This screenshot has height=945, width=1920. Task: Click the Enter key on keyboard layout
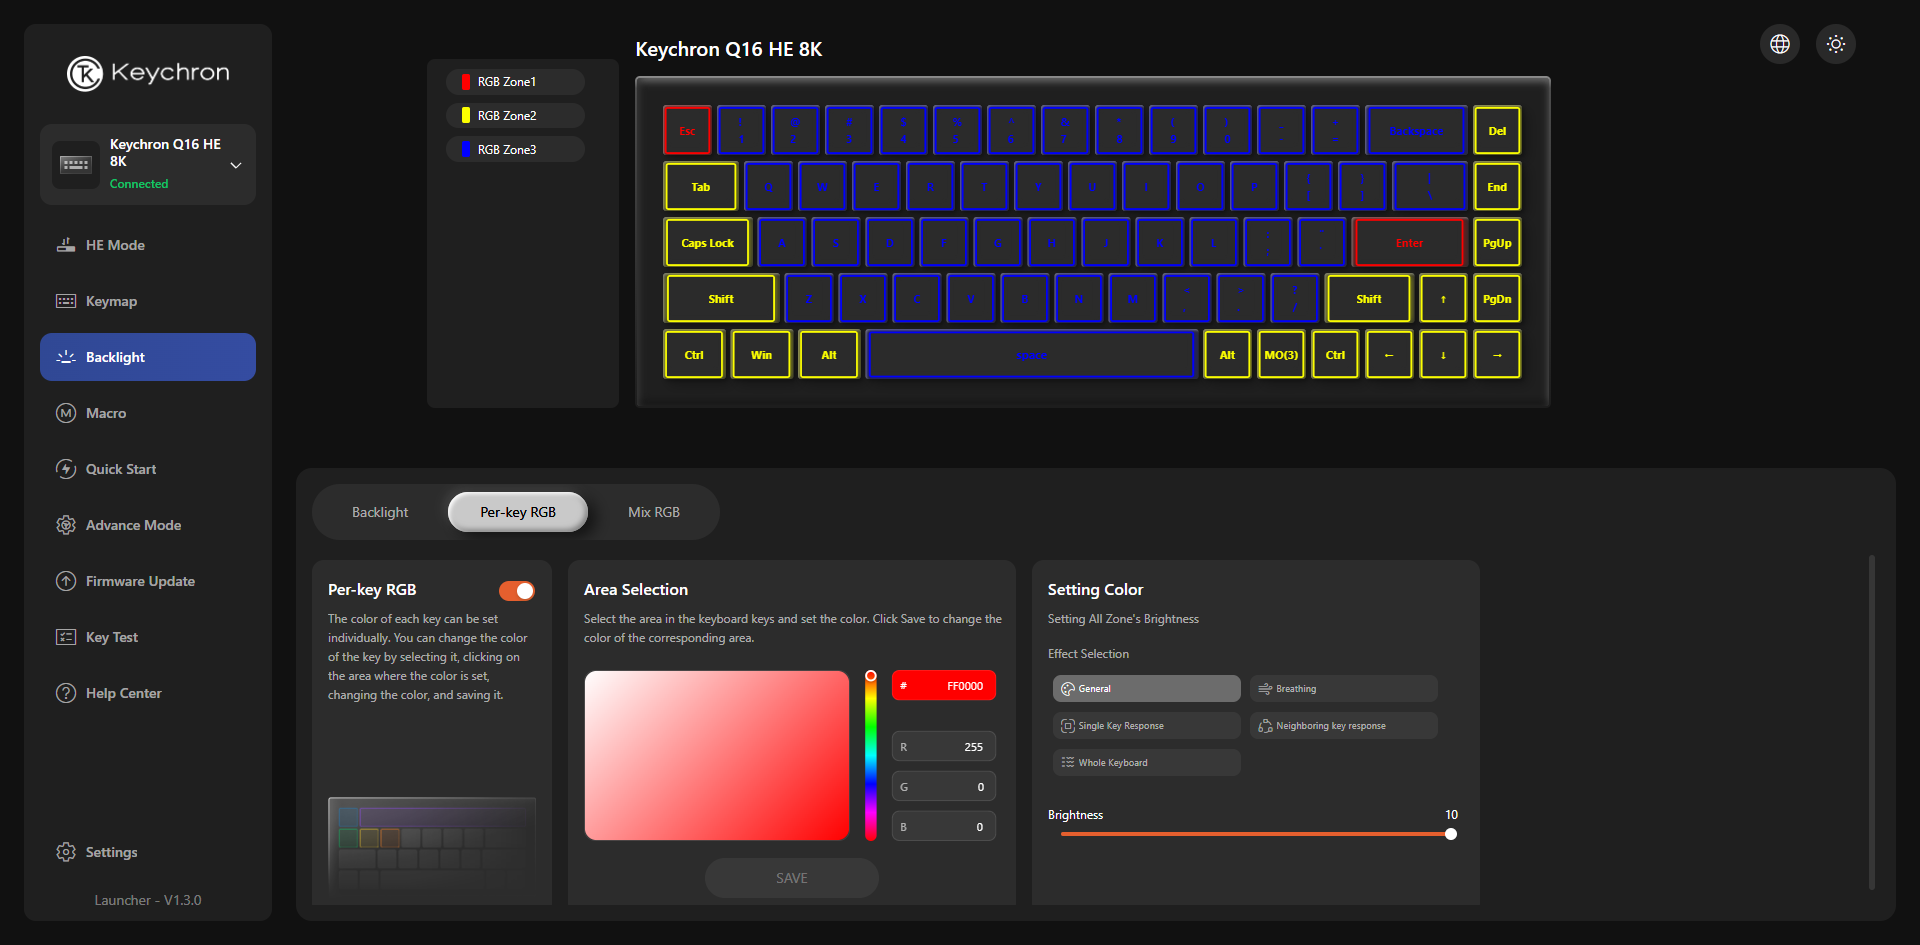pos(1408,243)
